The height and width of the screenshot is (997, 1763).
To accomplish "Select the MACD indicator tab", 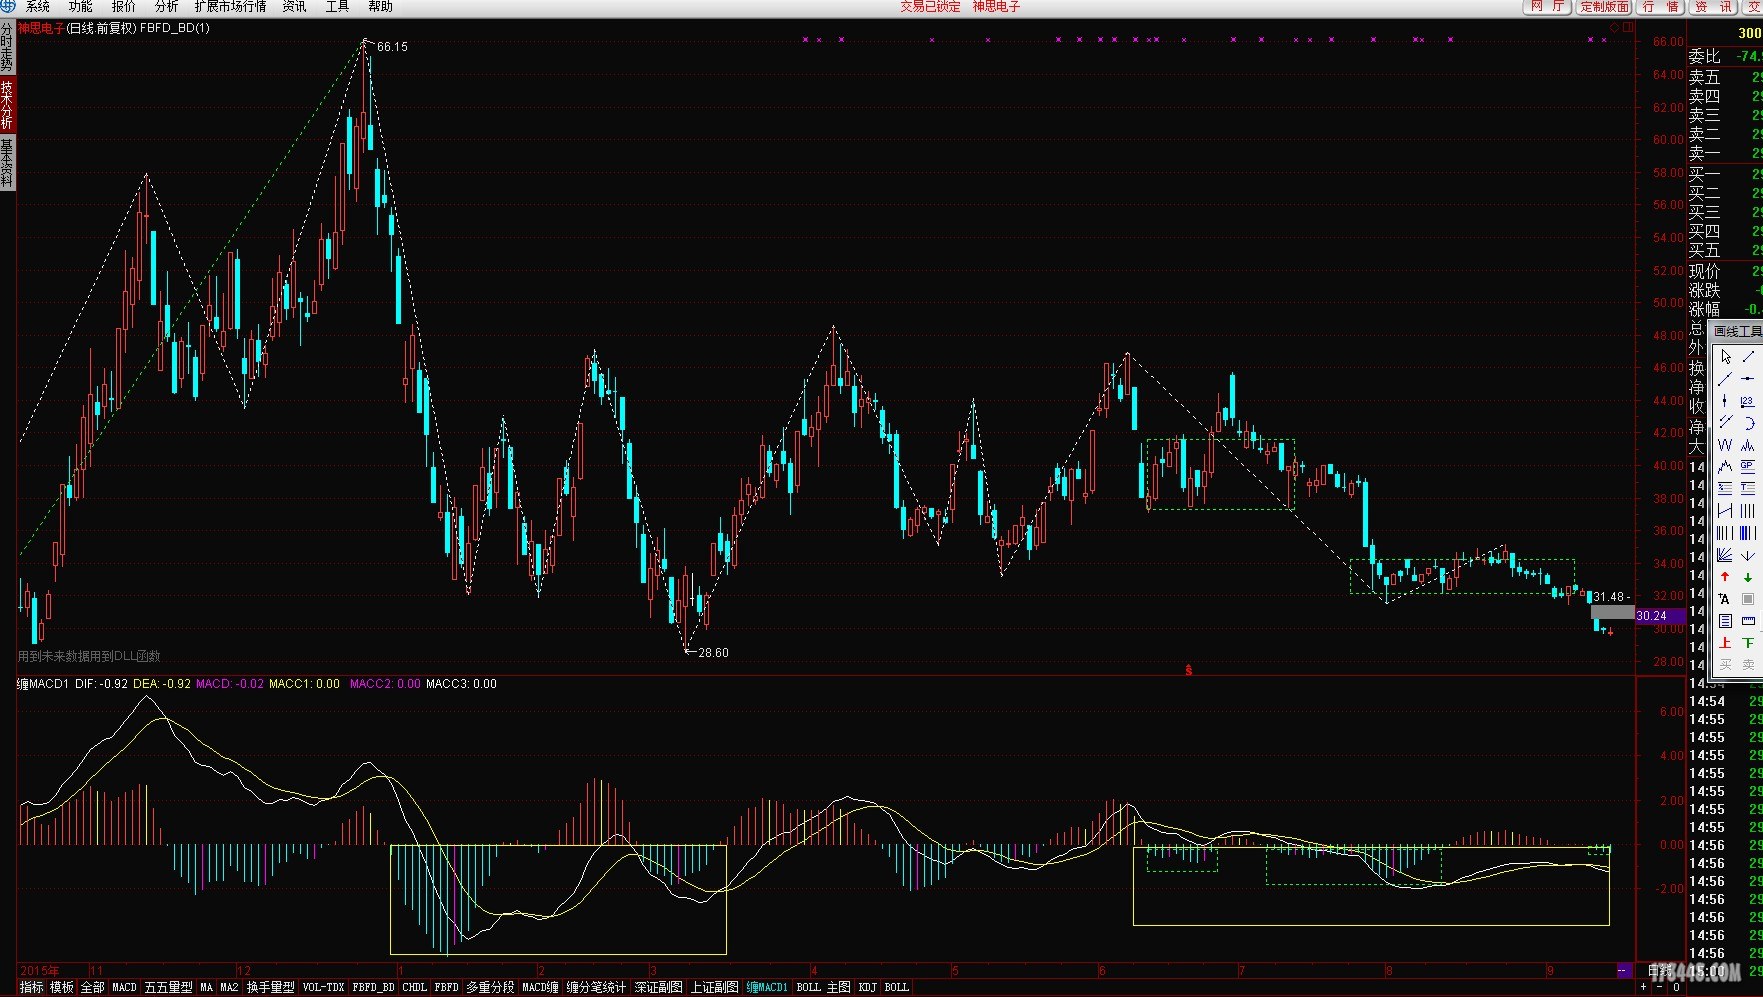I will (125, 987).
